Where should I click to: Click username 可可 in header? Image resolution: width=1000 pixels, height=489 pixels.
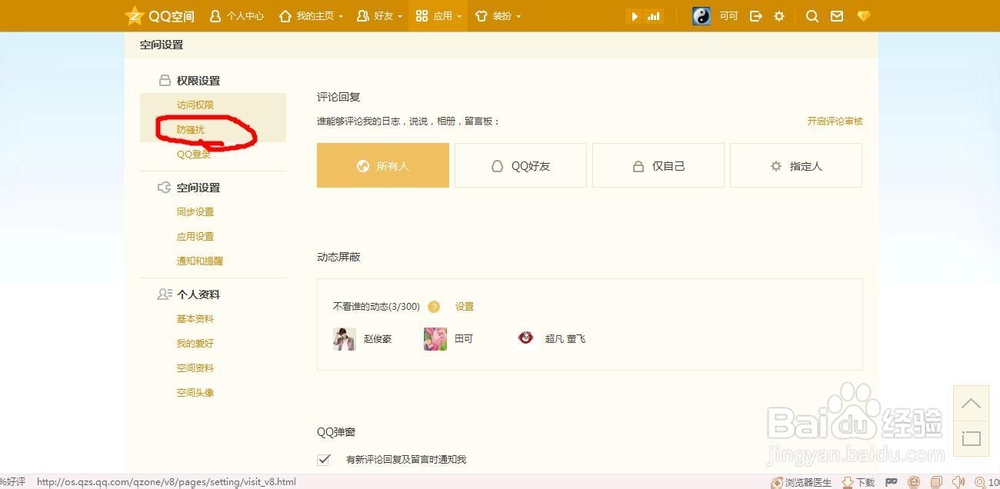[728, 17]
